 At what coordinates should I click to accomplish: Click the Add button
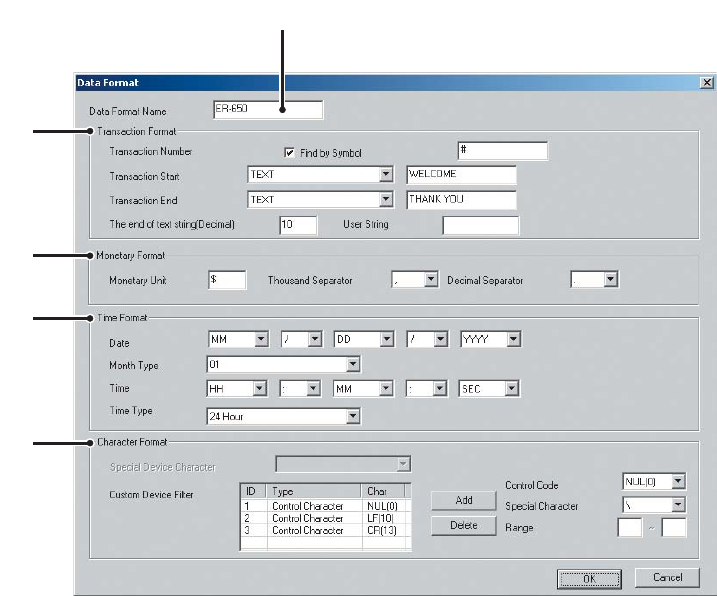464,500
